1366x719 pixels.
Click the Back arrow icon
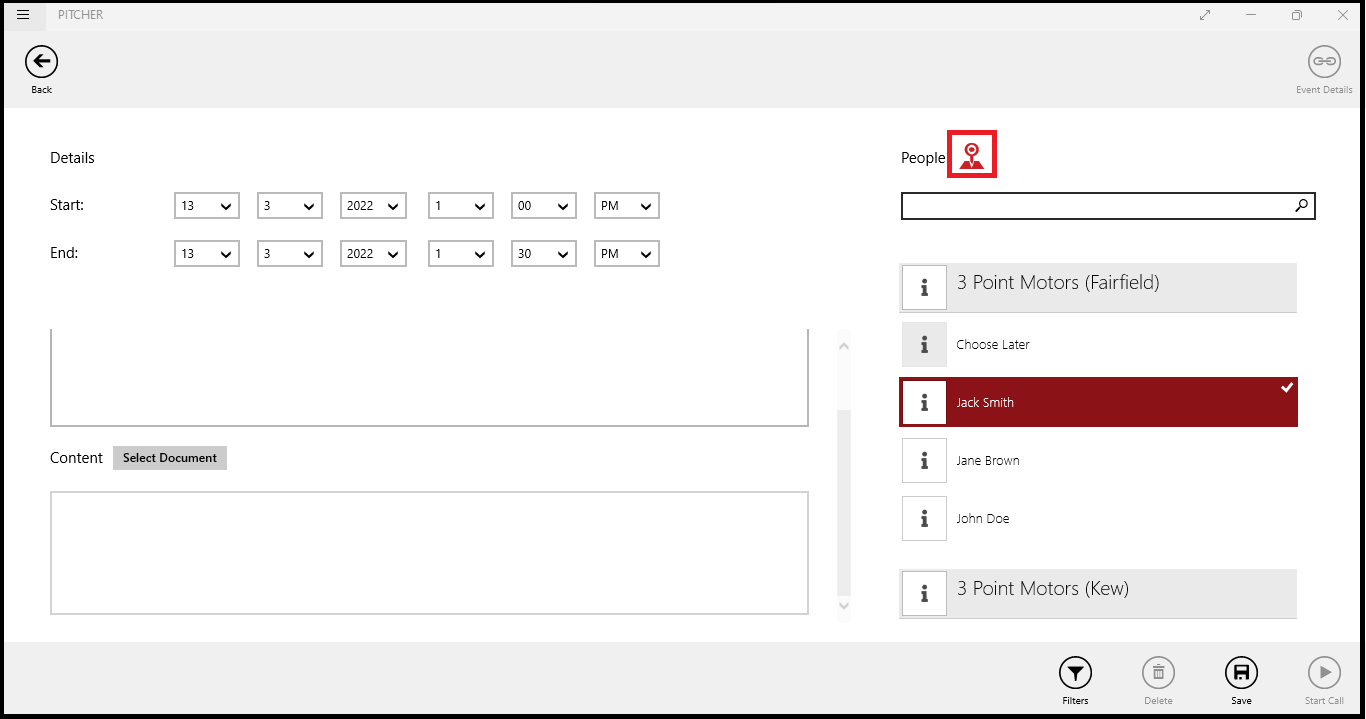41,62
